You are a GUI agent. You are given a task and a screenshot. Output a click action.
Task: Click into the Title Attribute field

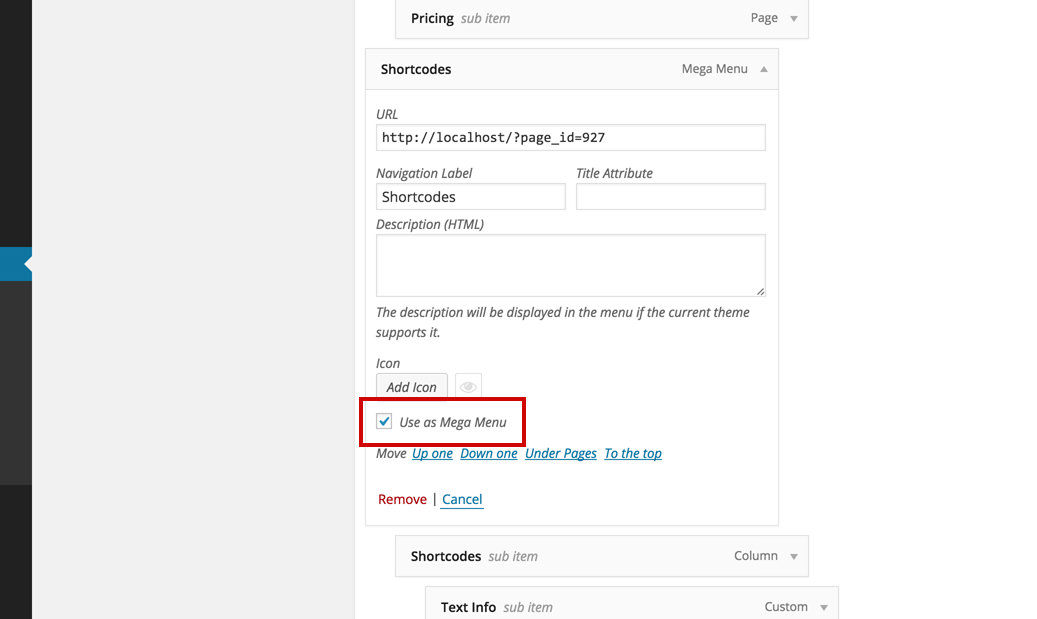[x=671, y=196]
